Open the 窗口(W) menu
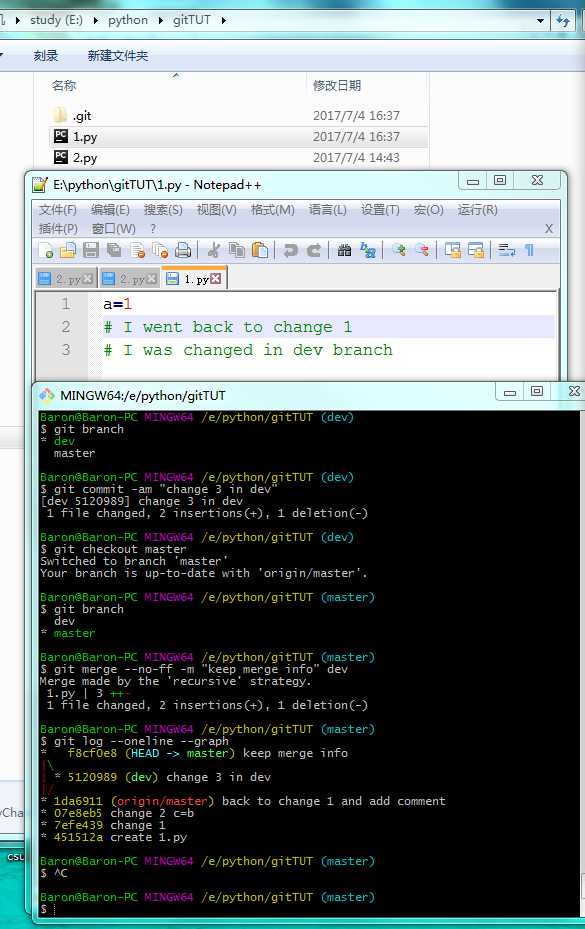Screen dimensions: 585x929 [x=114, y=229]
